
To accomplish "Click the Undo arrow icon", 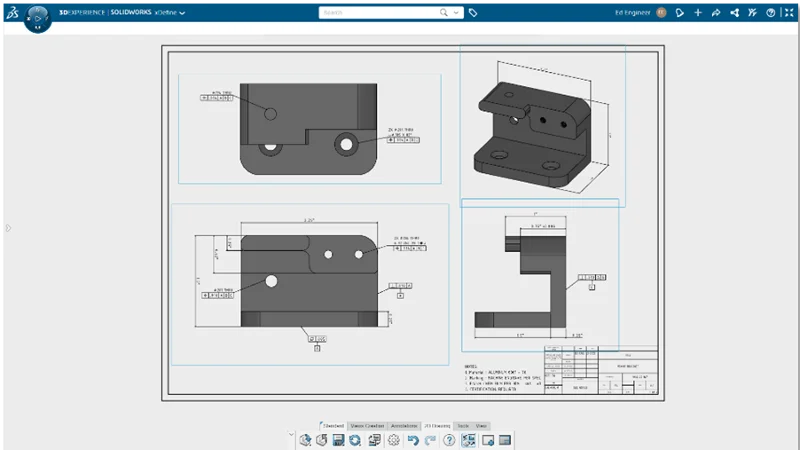I will coord(412,440).
